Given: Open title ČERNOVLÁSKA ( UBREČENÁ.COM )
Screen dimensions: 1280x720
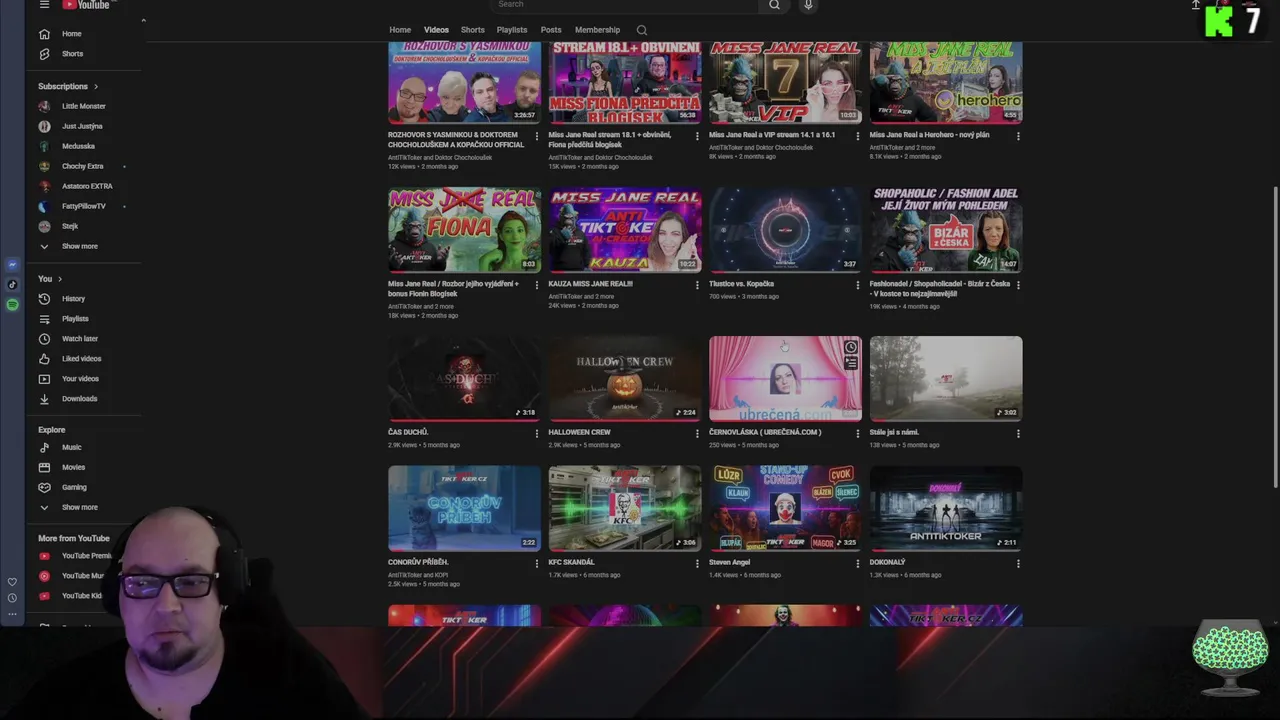Looking at the screenshot, I should click(x=765, y=432).
